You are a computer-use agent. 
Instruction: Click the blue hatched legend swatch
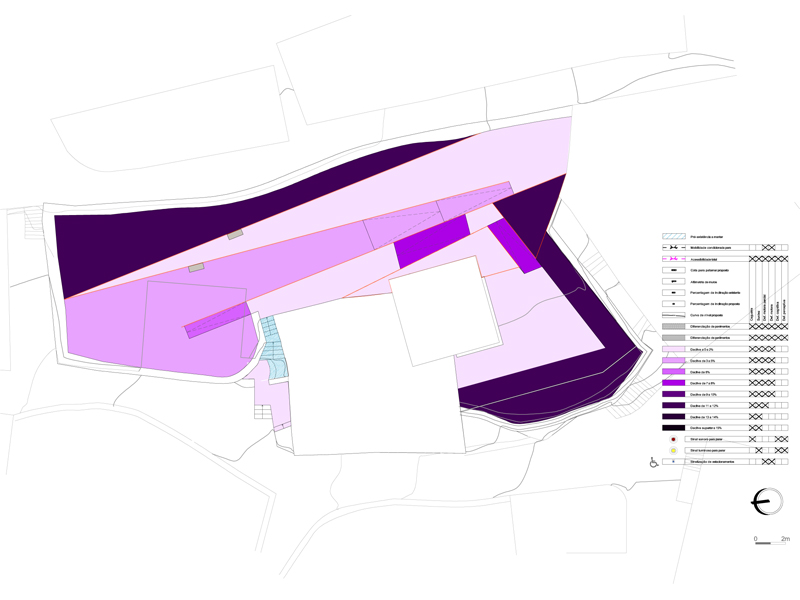674,236
